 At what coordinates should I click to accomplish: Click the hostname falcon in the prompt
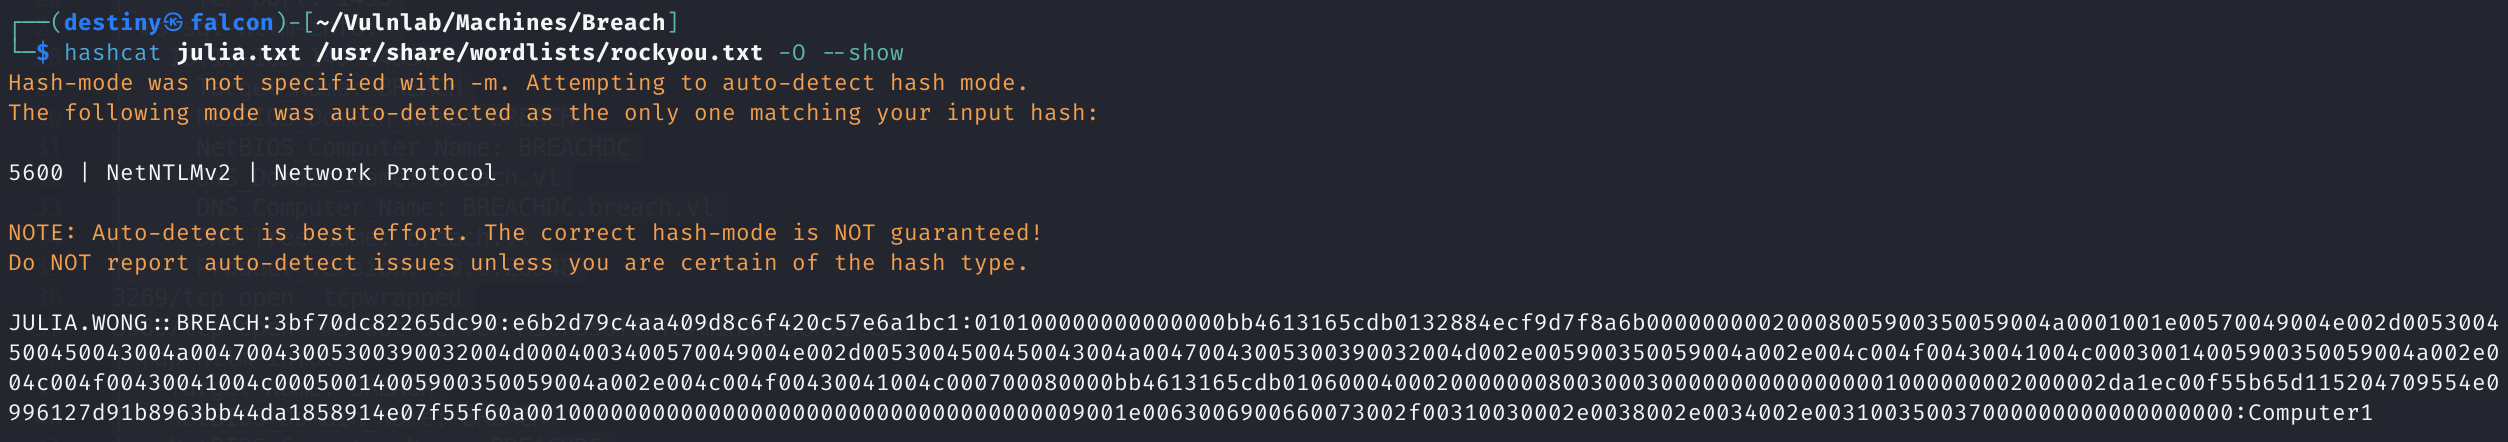(x=232, y=22)
